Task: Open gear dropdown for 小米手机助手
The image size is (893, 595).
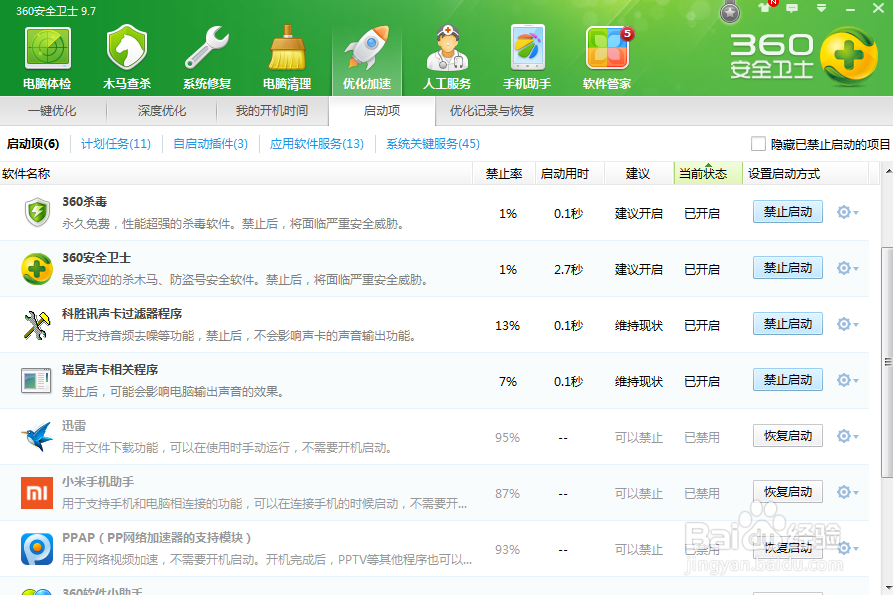Action: [847, 492]
